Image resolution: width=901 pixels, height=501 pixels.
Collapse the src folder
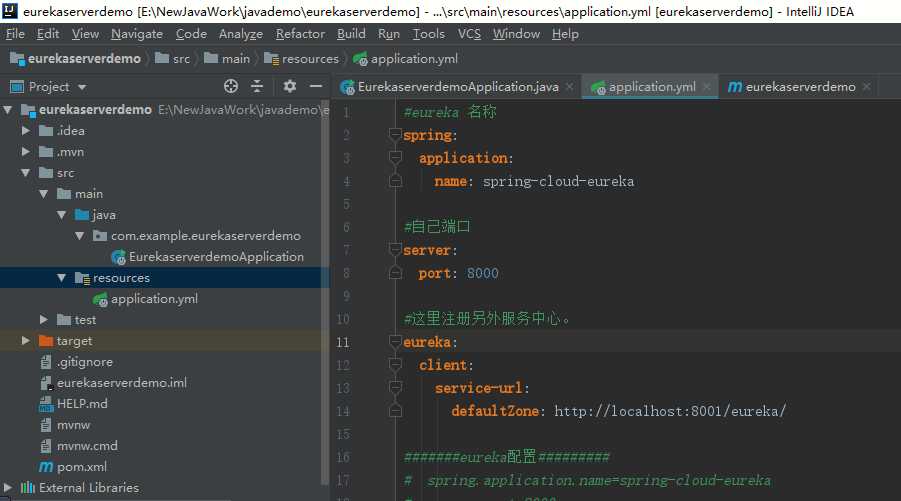coord(25,173)
